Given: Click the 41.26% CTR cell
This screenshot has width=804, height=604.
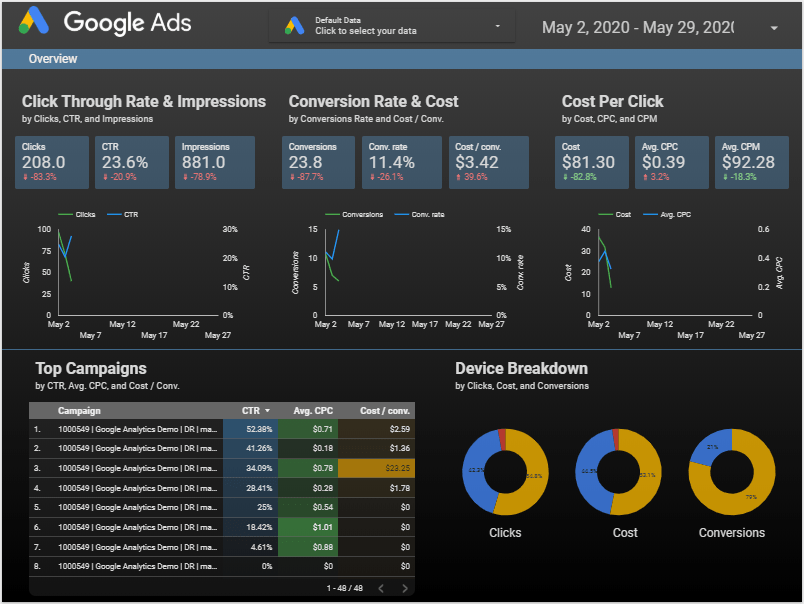Looking at the screenshot, I should tap(250, 448).
